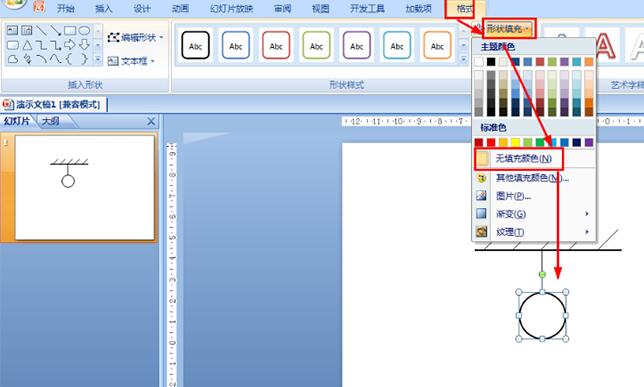Select the arrow line shape
The image size is (644, 387).
pyautogui.click(x=55, y=30)
